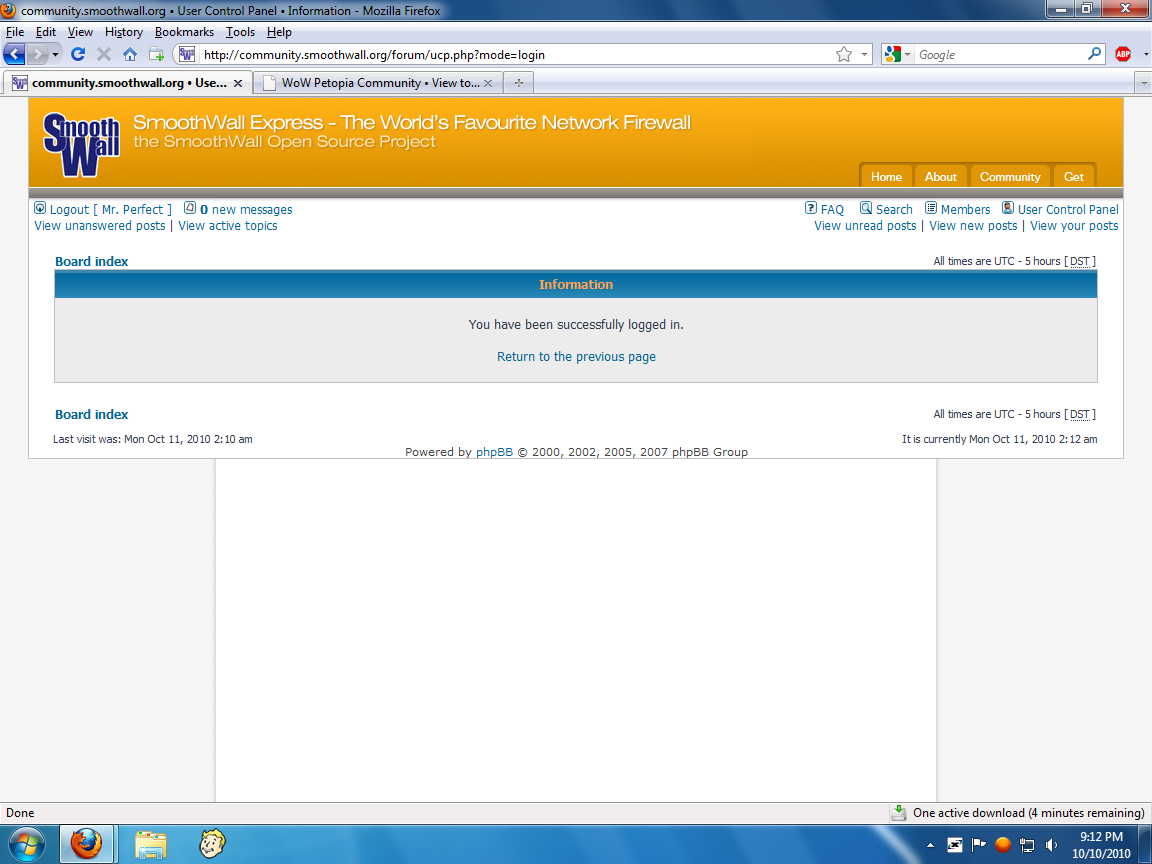Click the Vault Boy taskbar icon
This screenshot has width=1152, height=864.
(x=212, y=843)
